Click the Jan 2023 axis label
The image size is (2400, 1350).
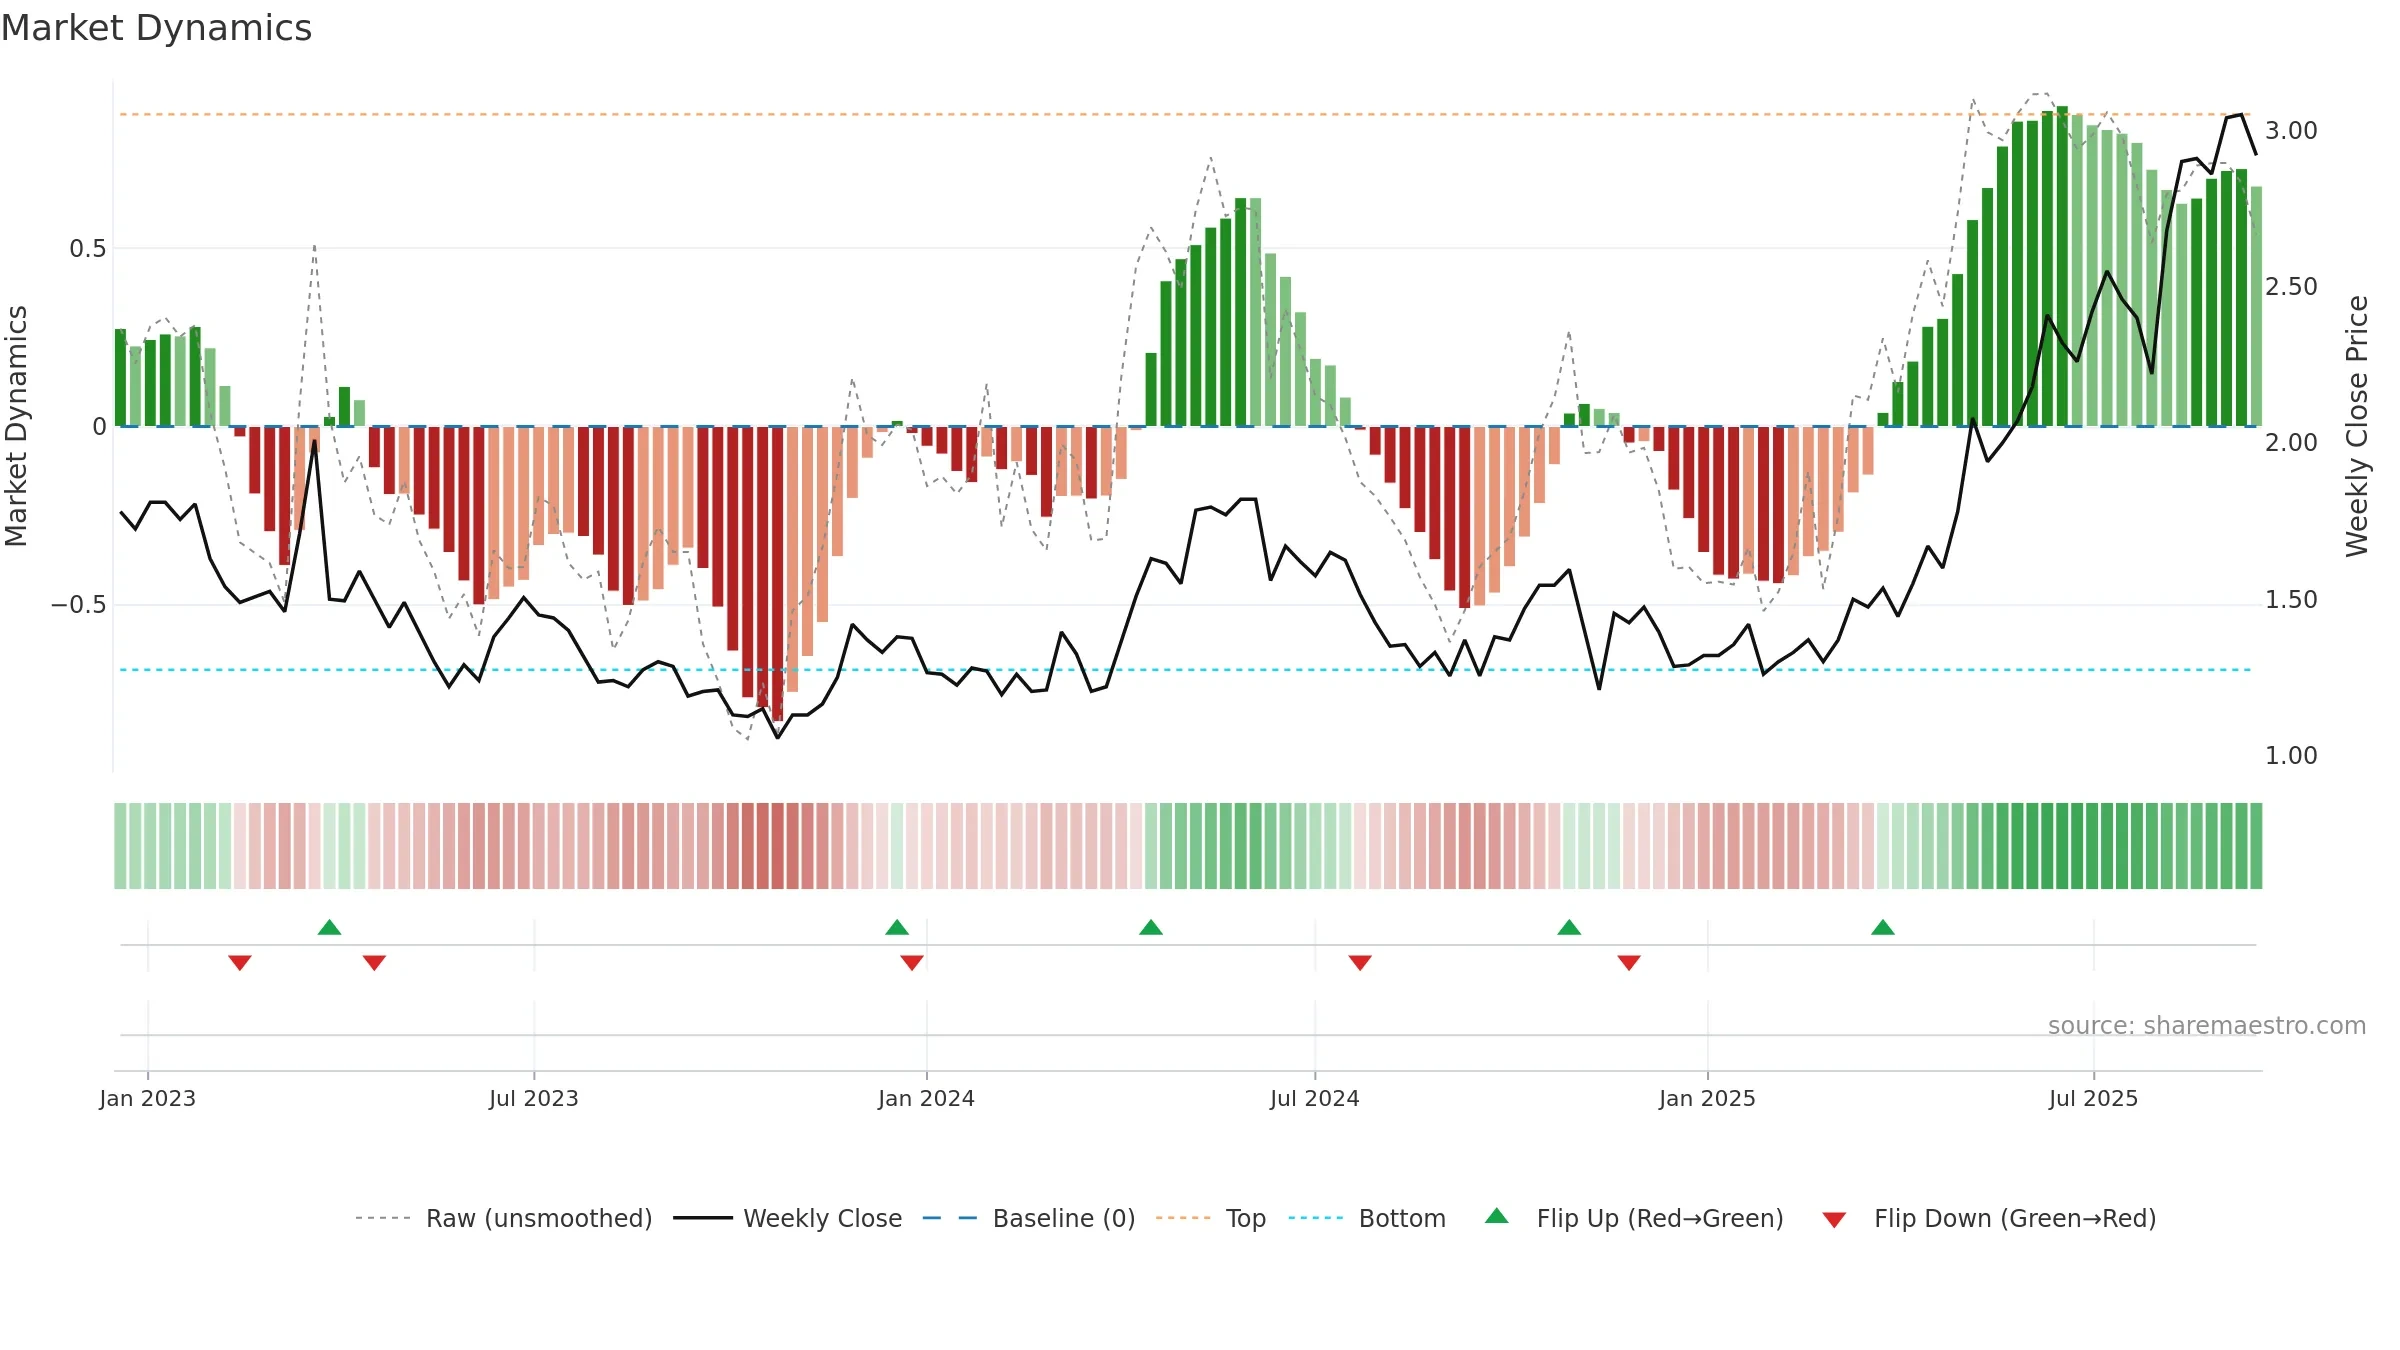point(148,1098)
